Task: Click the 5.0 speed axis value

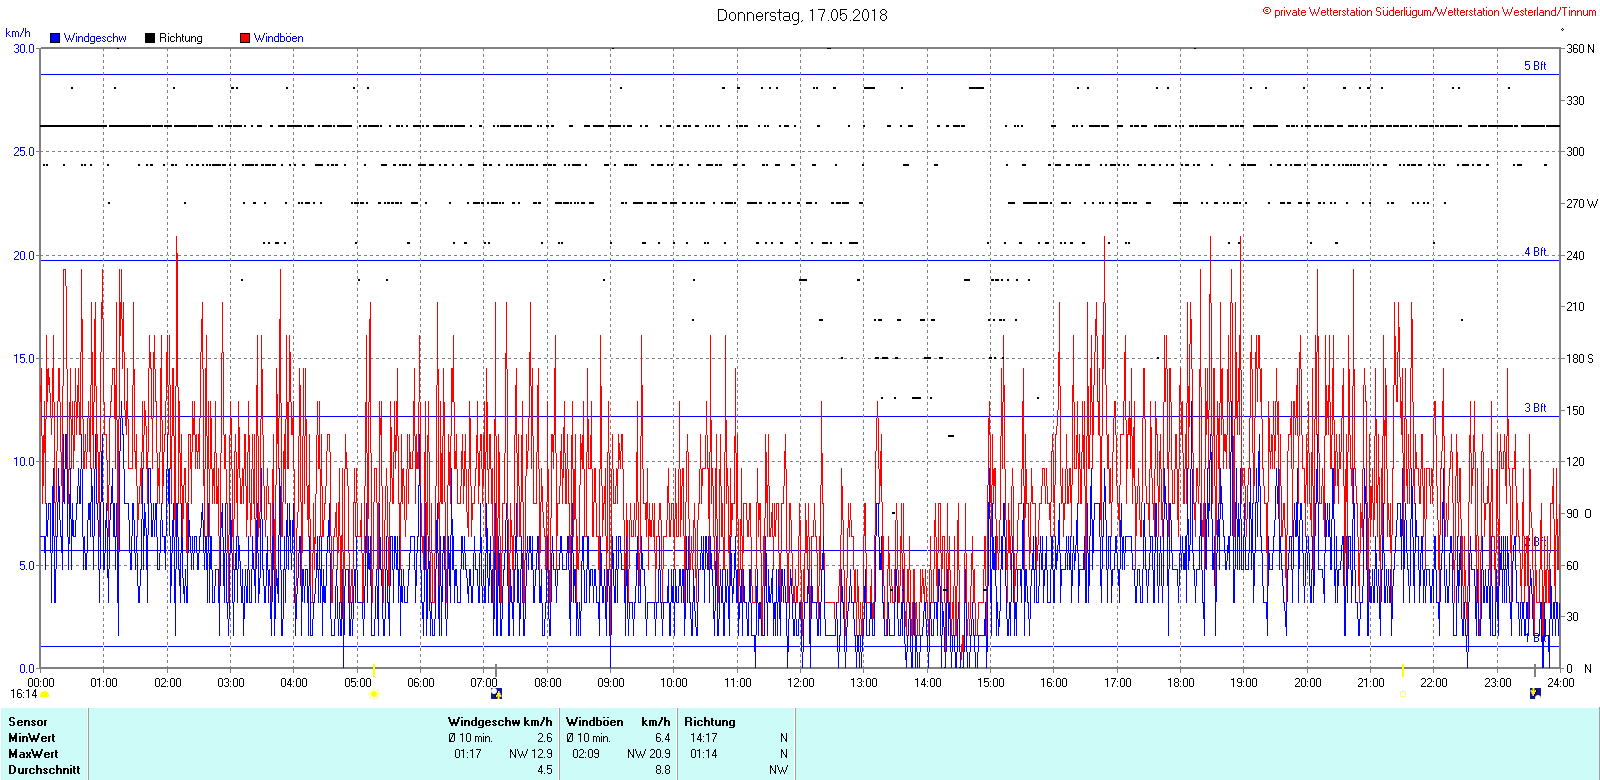Action: click(x=26, y=566)
